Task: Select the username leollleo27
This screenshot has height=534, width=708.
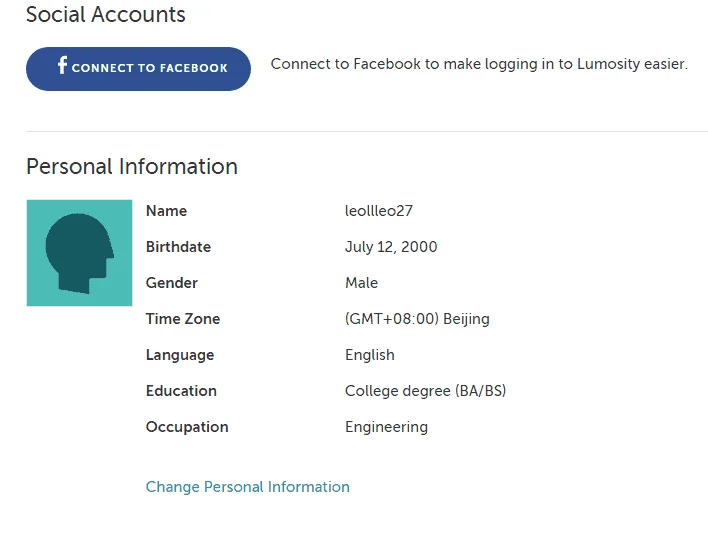Action: 378,211
